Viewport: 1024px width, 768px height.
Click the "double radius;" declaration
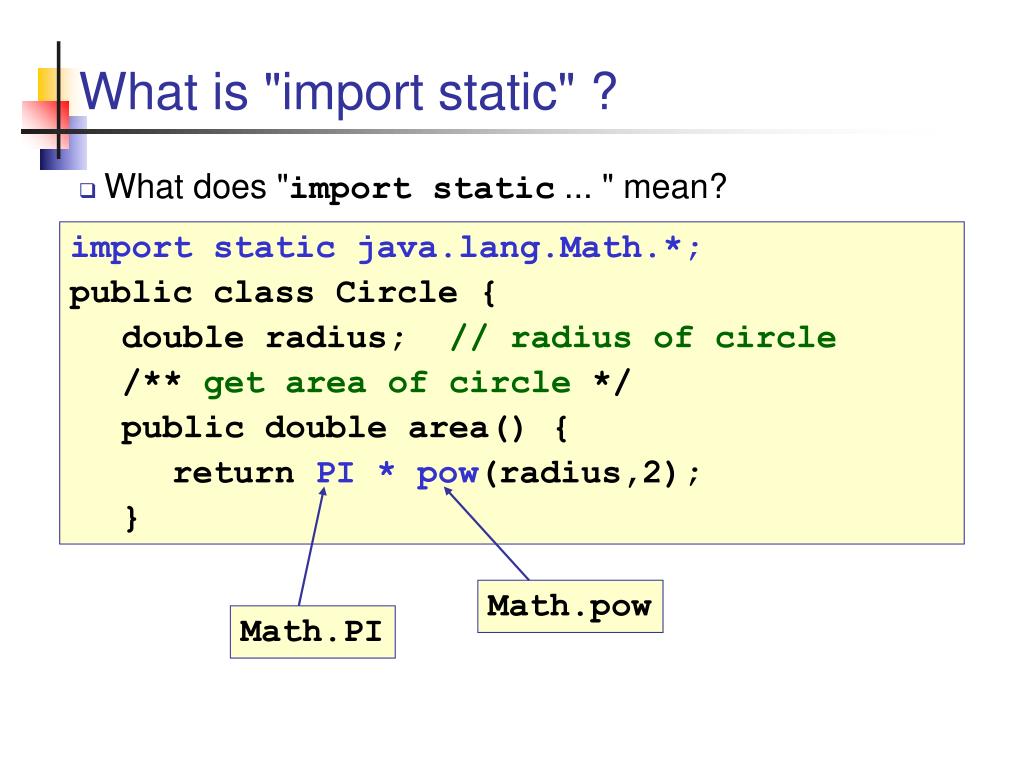(263, 338)
